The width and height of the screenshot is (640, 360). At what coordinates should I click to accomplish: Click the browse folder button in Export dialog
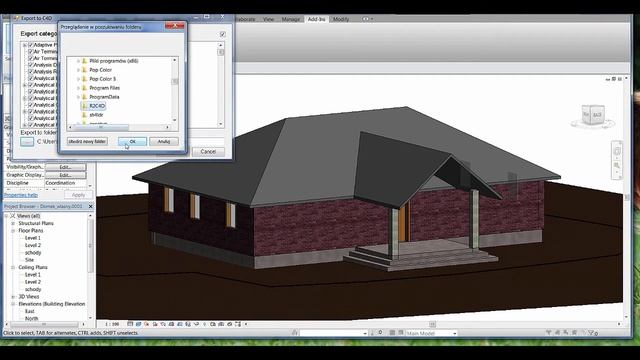27,142
